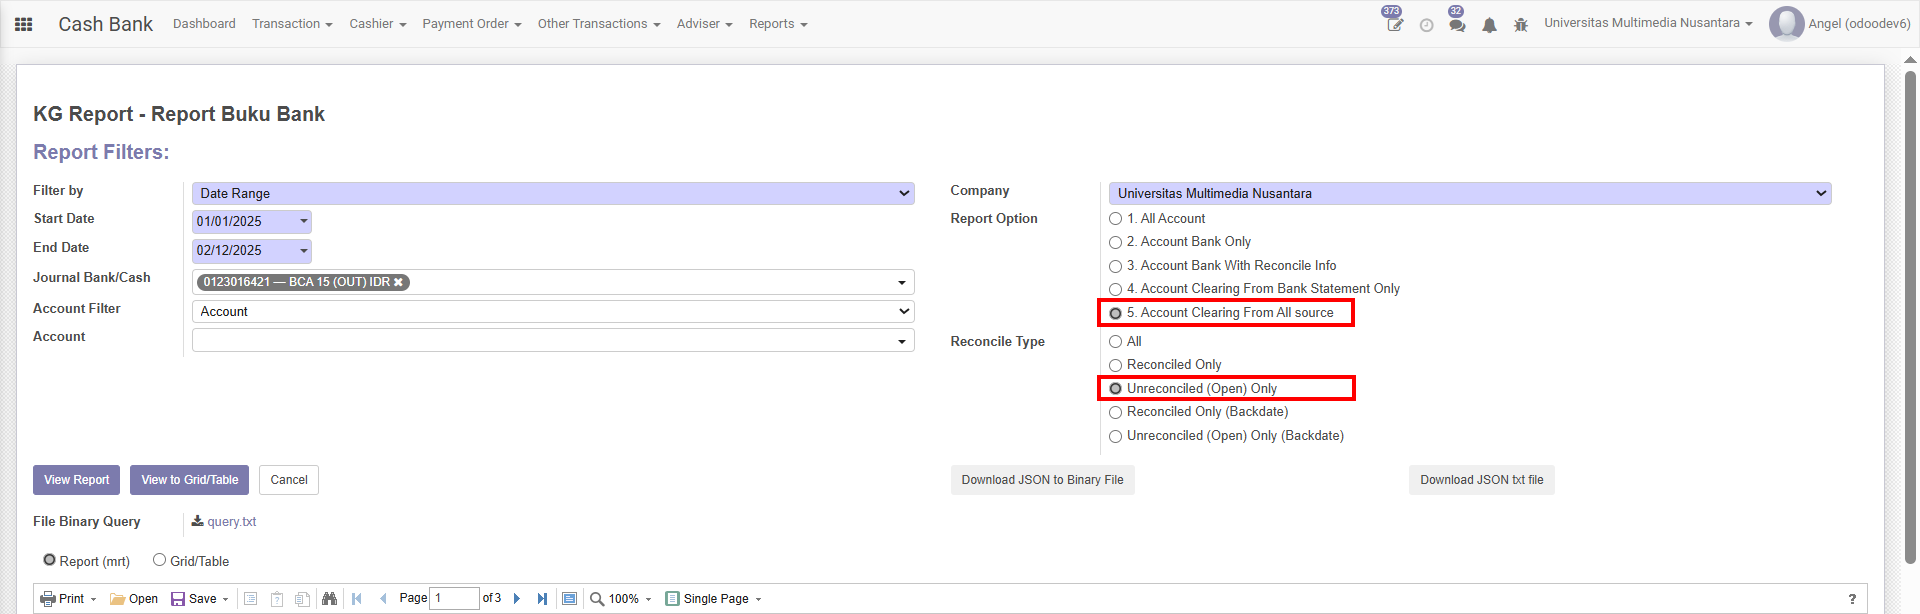Open the notification bell icon
1920x614 pixels.
pyautogui.click(x=1489, y=25)
